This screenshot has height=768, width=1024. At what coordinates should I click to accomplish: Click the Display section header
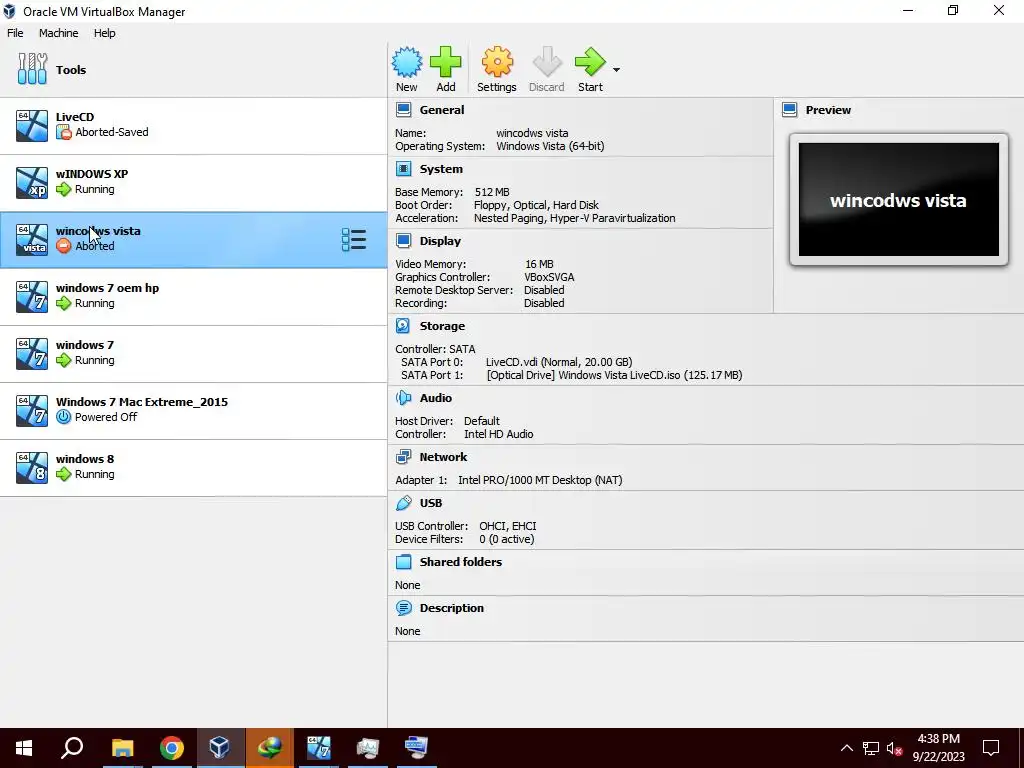pyautogui.click(x=440, y=240)
